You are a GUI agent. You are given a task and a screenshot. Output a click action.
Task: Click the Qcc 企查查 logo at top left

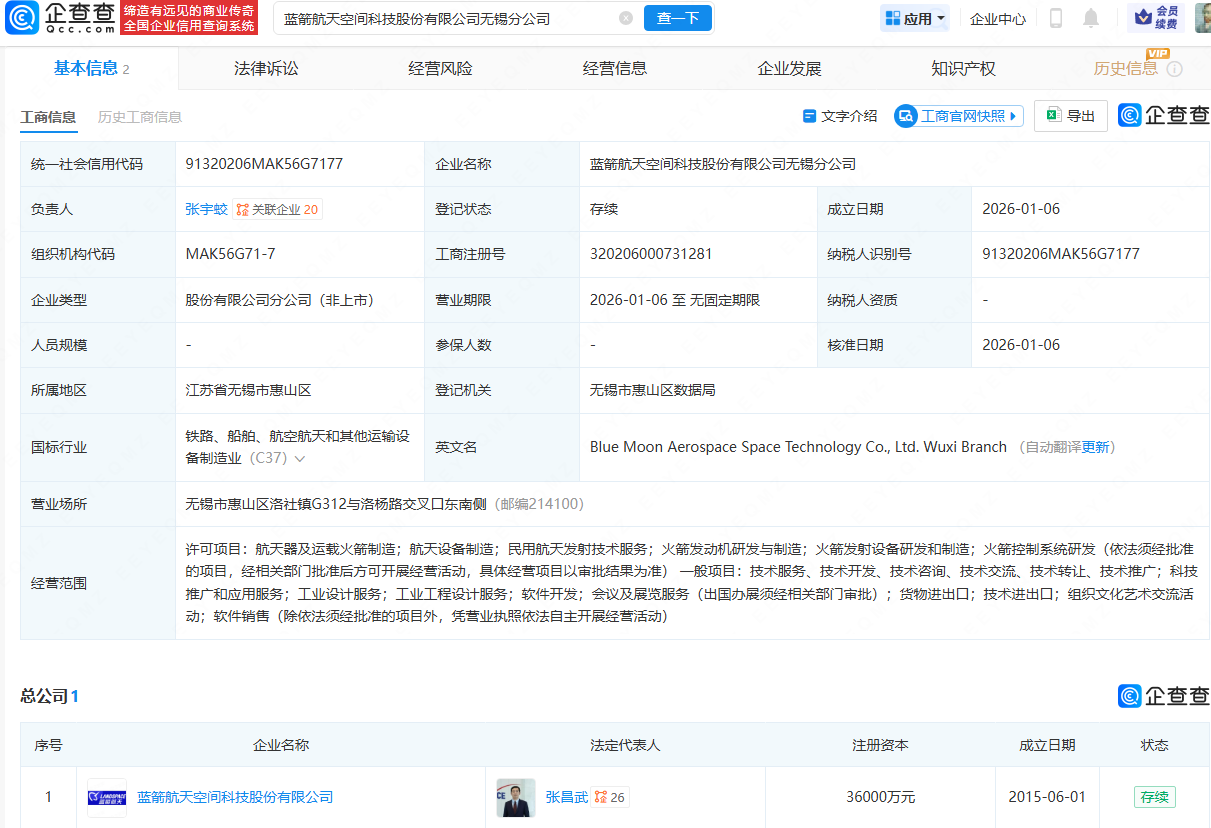tap(60, 17)
